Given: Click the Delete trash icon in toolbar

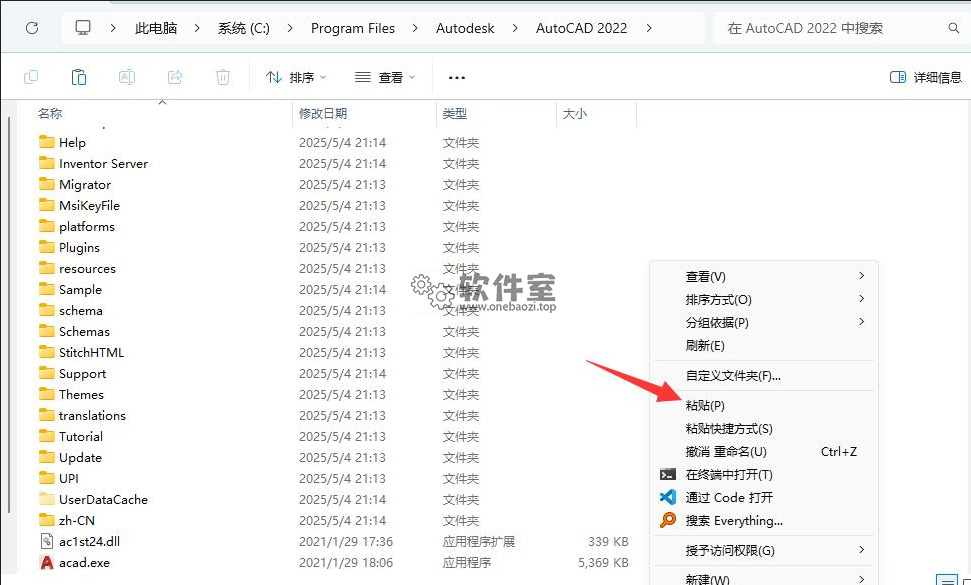Looking at the screenshot, I should click(223, 77).
